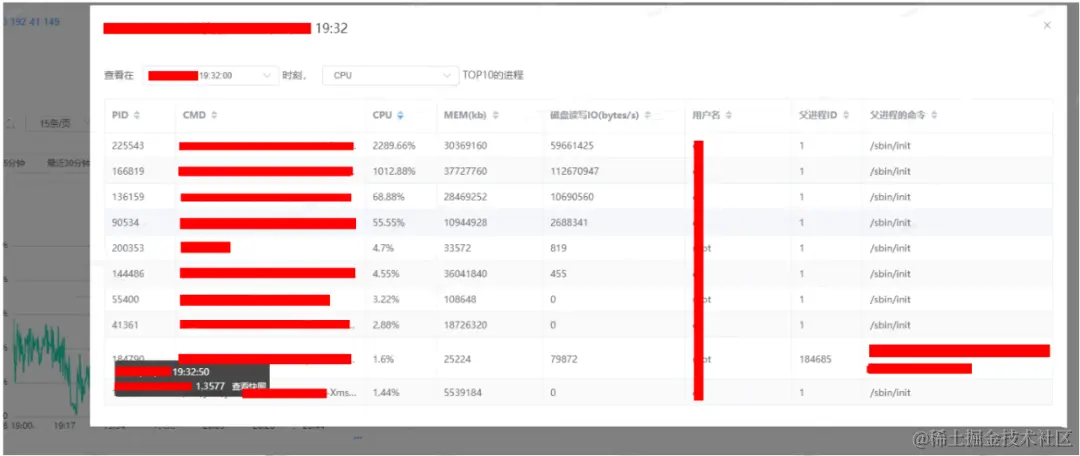Screen dimensions: 1080x456
Task: Click PID cell 136159
Action: tap(128, 197)
